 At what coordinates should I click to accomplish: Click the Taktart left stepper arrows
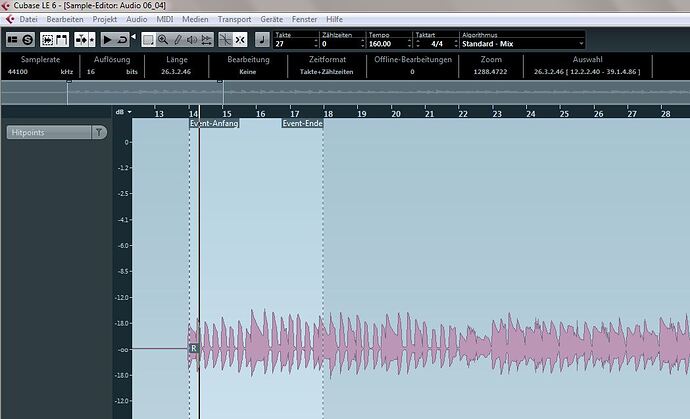coord(418,44)
